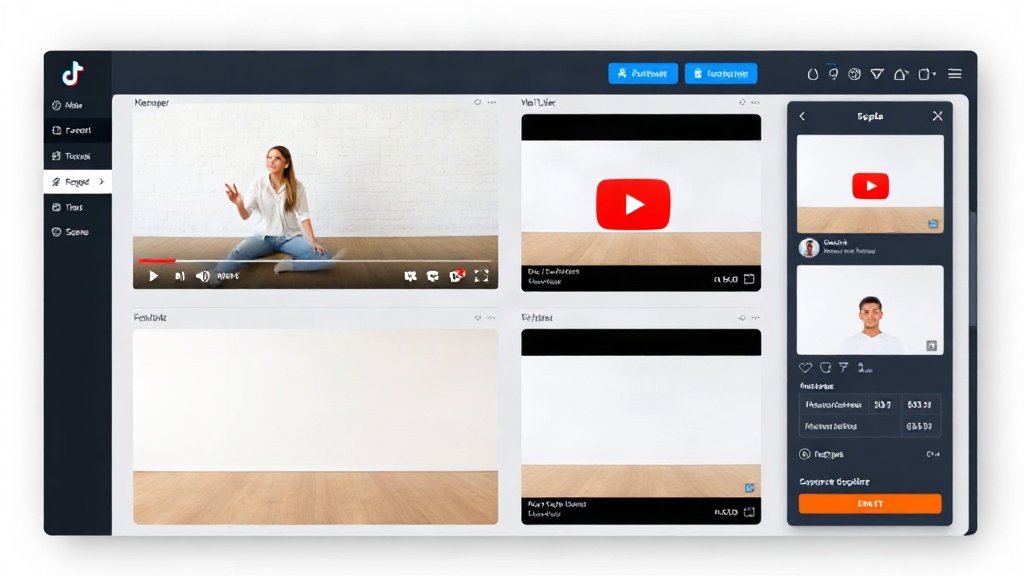Click the red-badged icon in woman video controls

click(456, 276)
